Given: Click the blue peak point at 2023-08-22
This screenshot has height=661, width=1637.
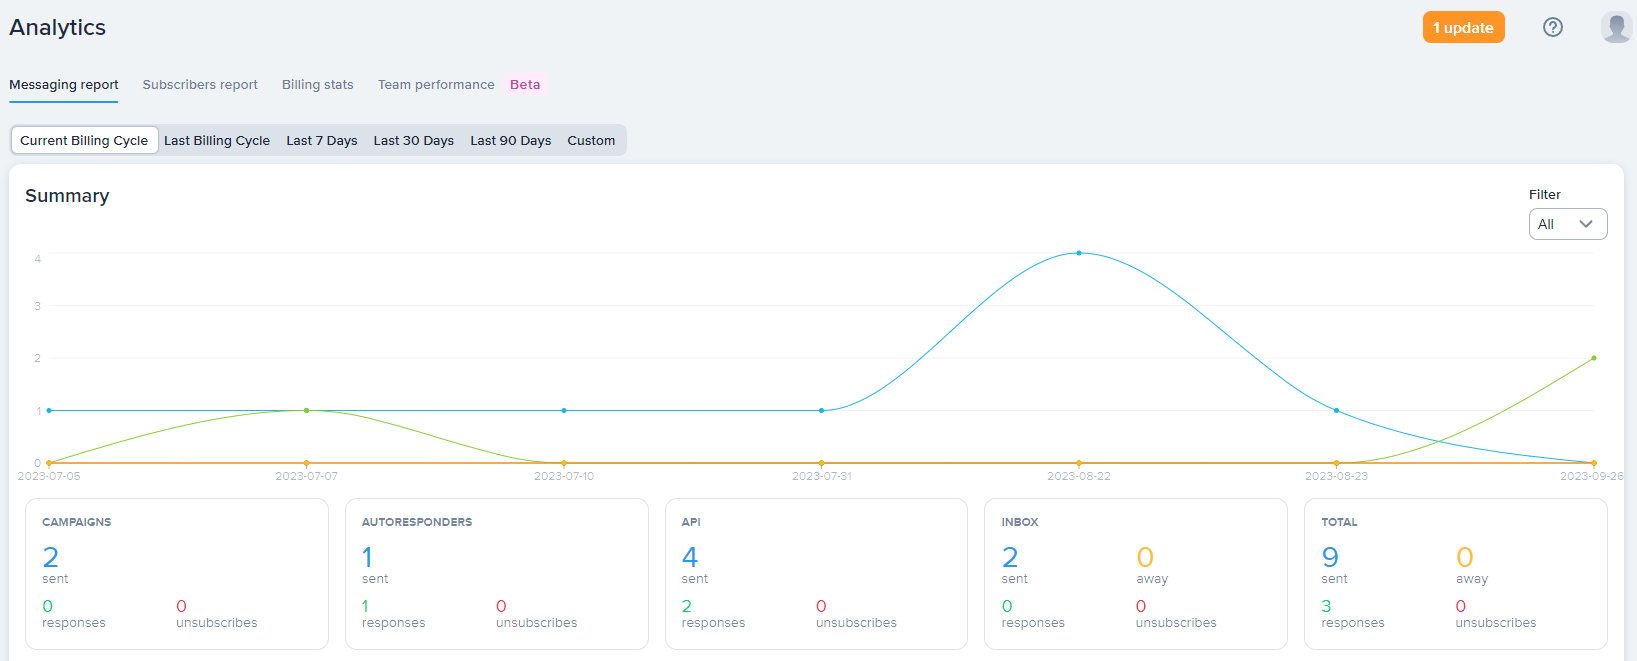Looking at the screenshot, I should click(x=1079, y=253).
